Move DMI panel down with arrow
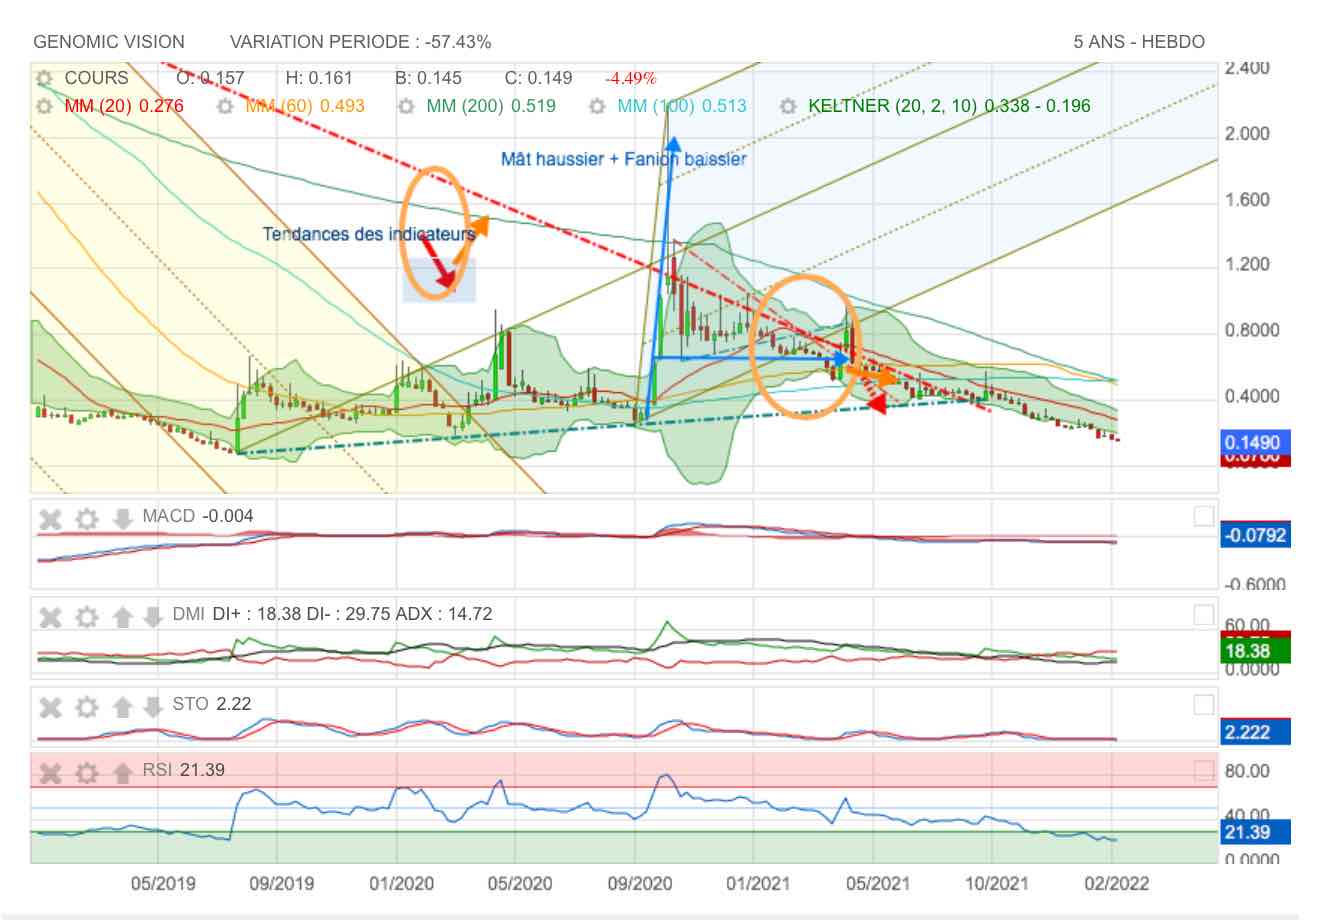 point(152,616)
